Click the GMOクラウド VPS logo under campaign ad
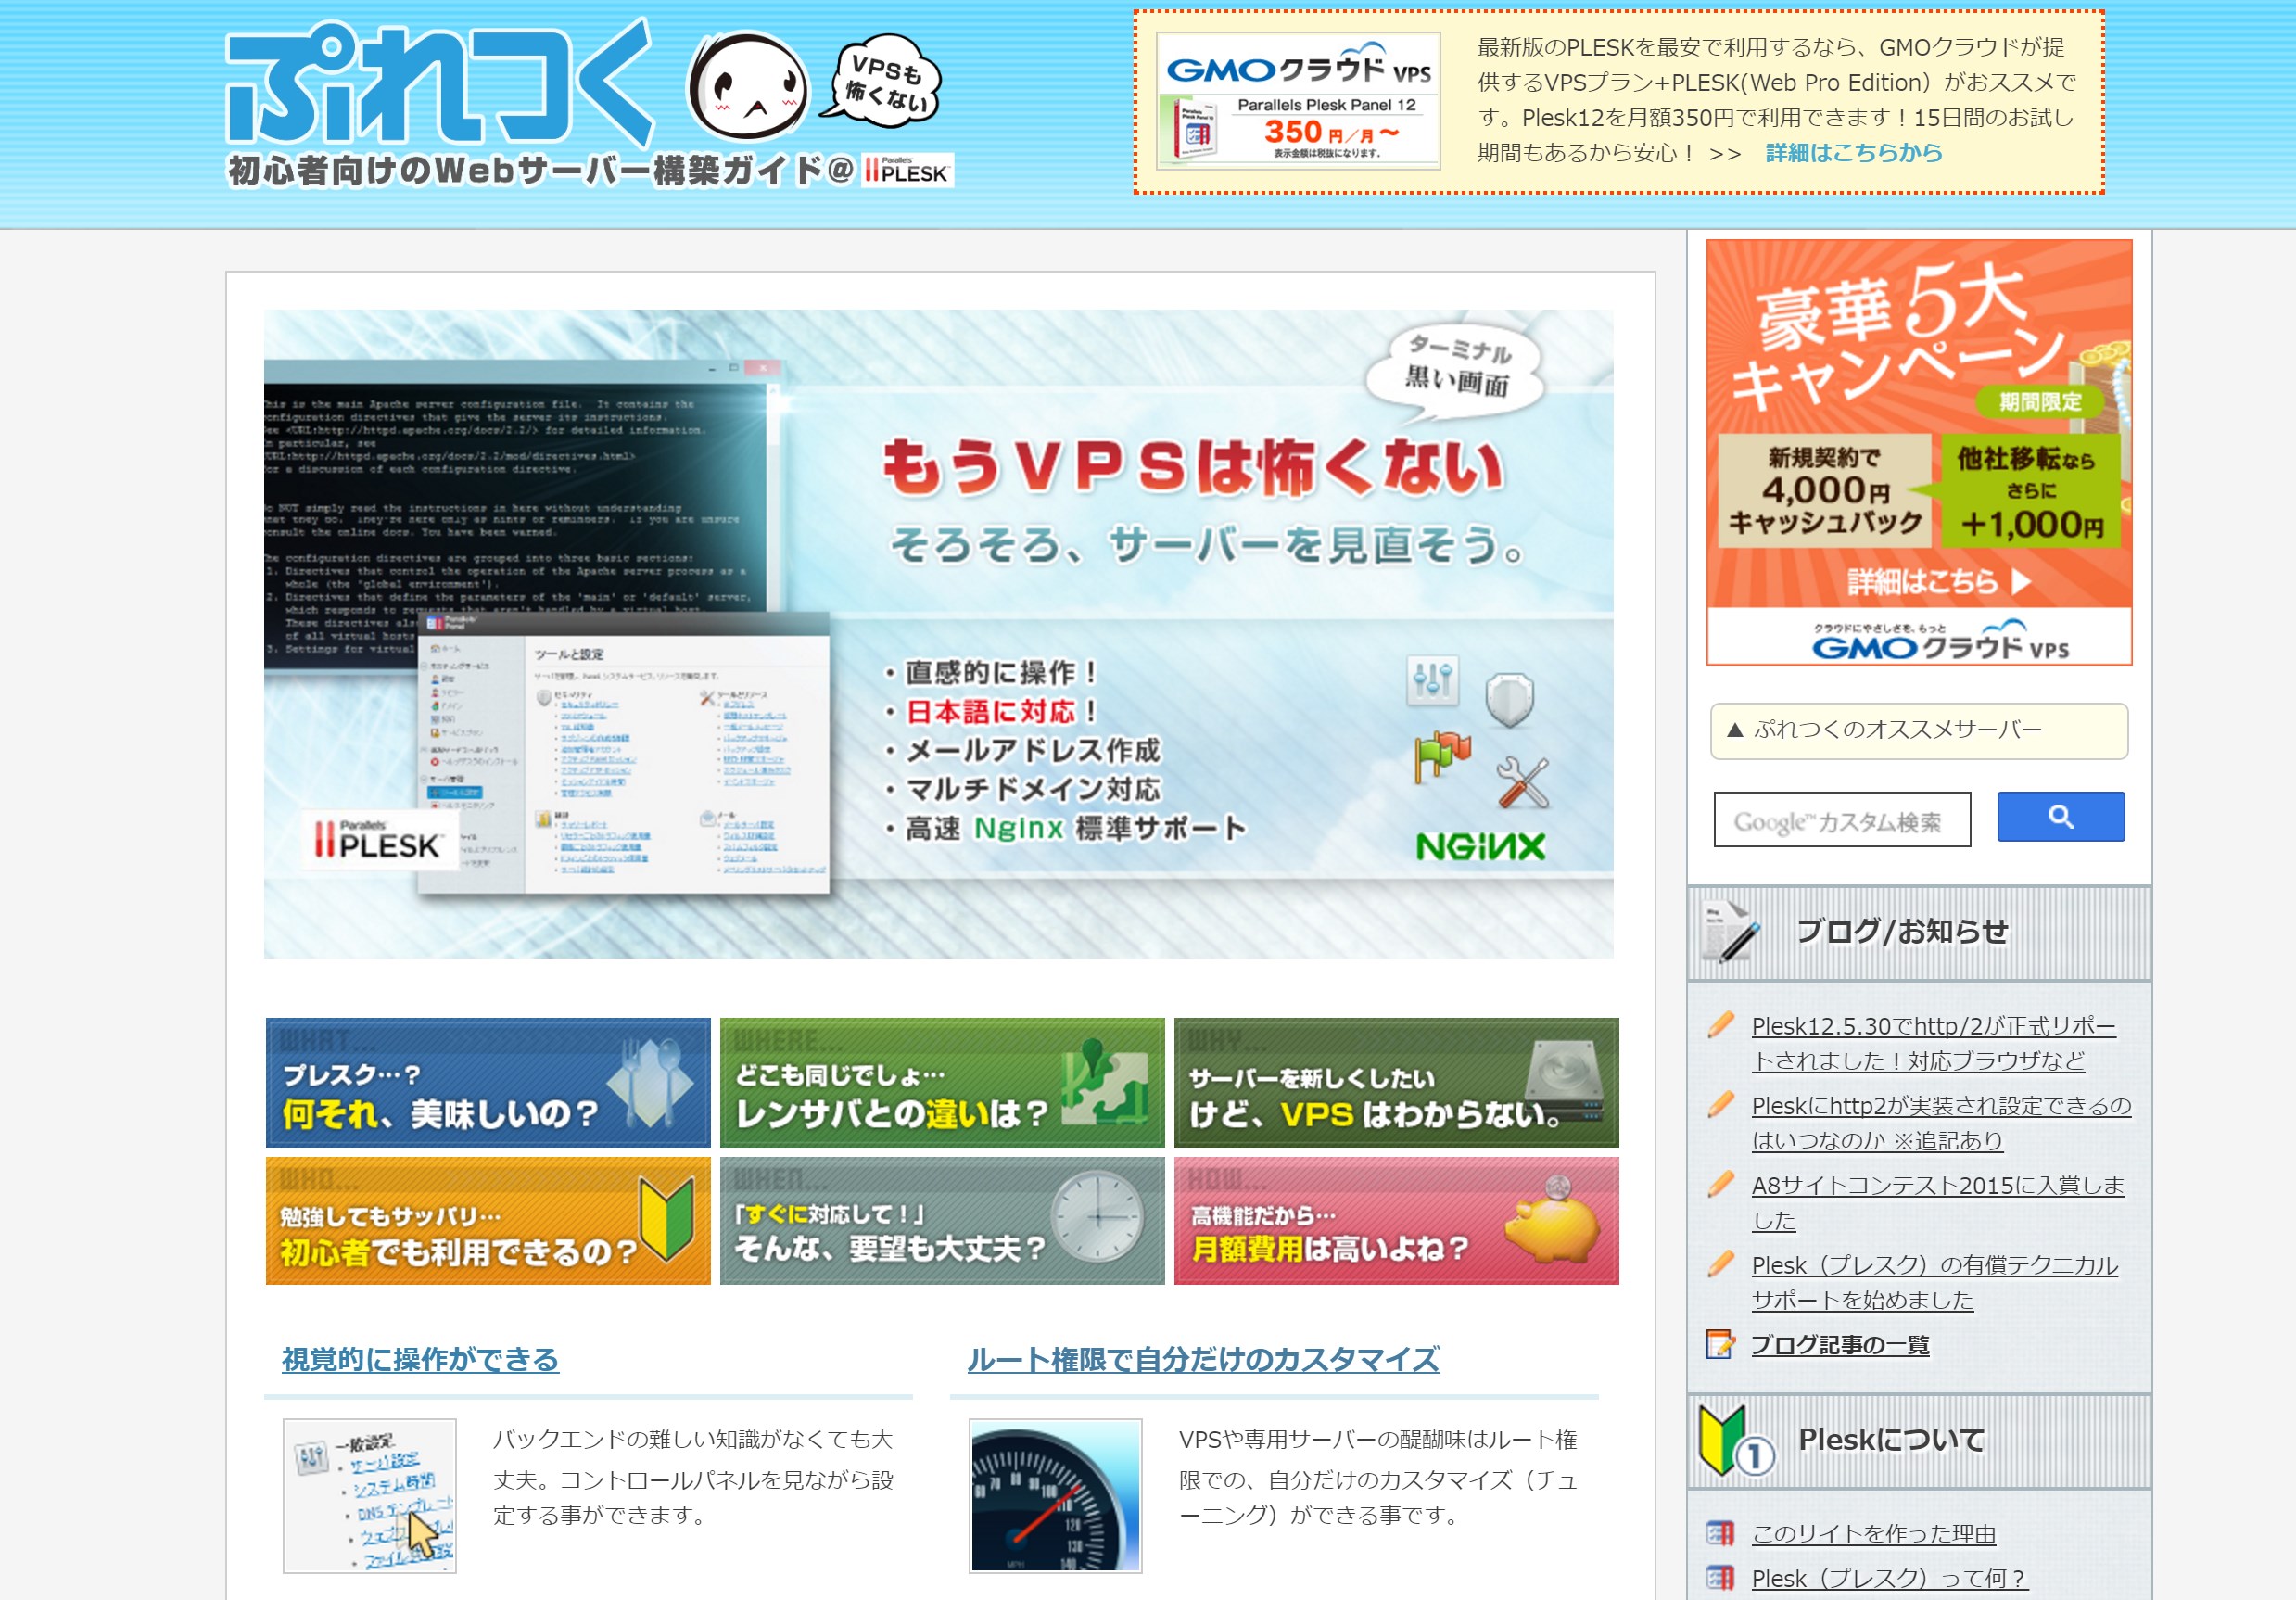This screenshot has height=1600, width=2296. 1940,641
